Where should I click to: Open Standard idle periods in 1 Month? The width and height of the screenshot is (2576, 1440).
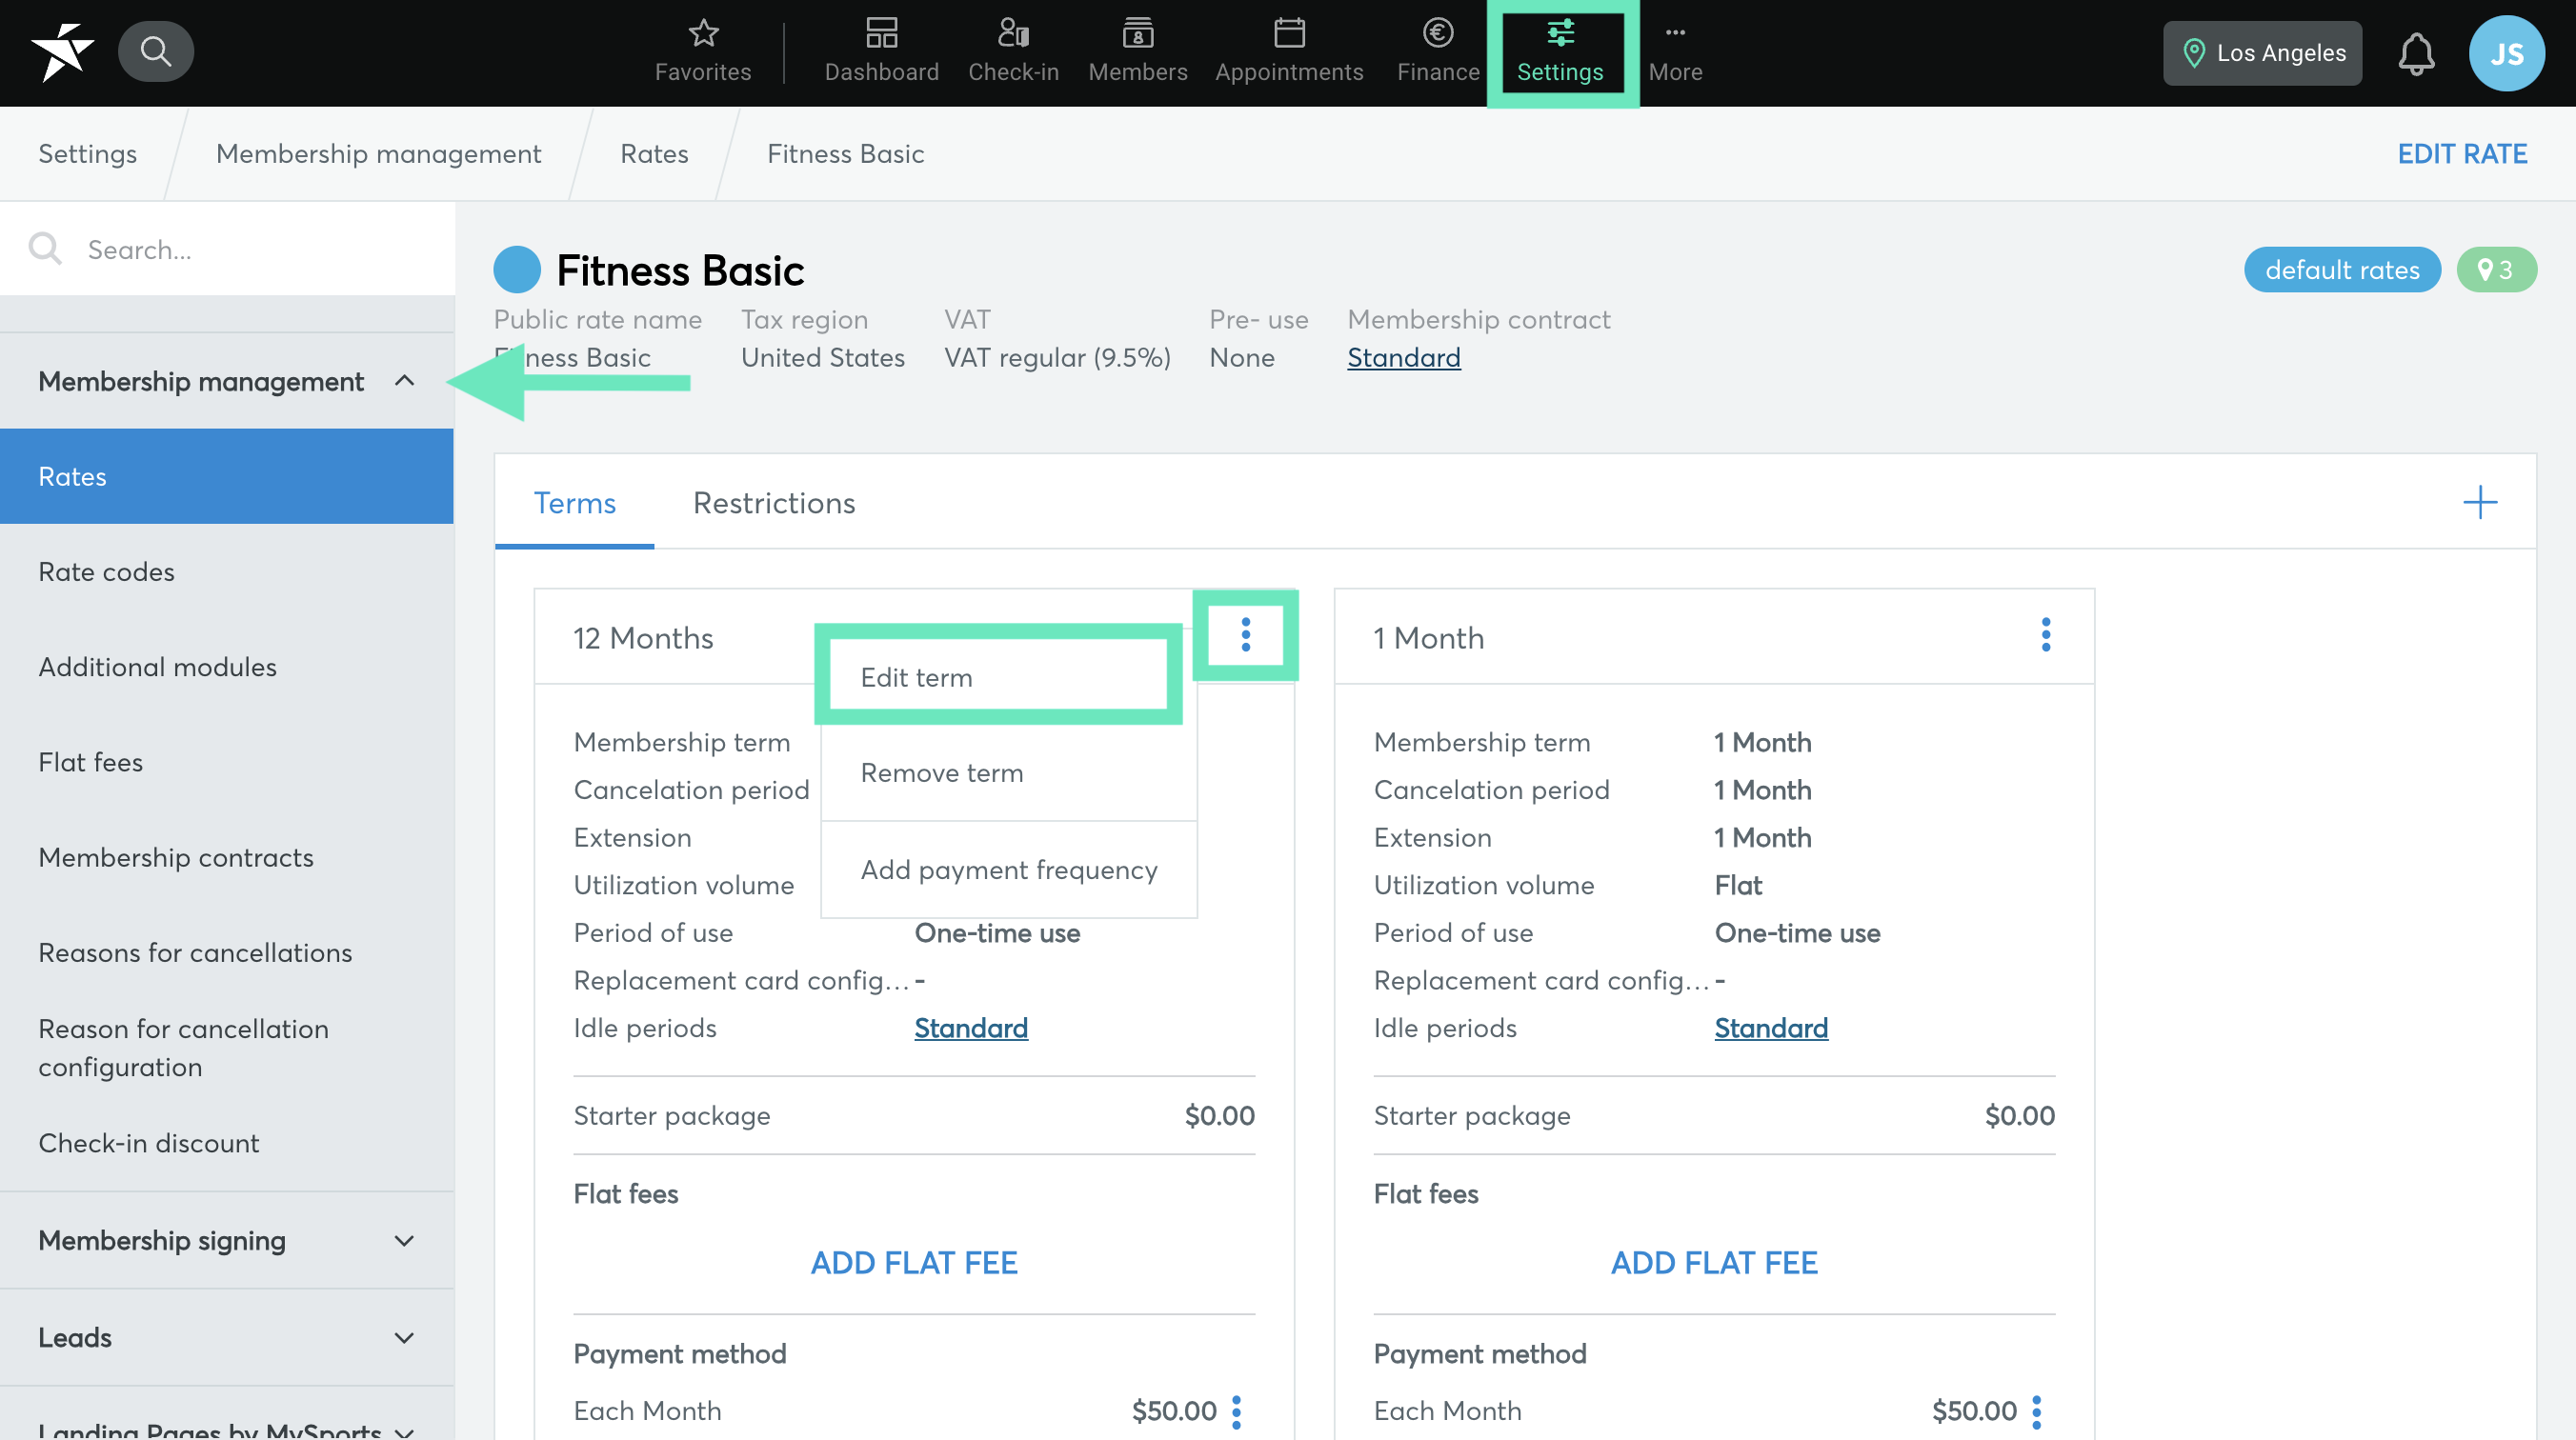click(1770, 1027)
